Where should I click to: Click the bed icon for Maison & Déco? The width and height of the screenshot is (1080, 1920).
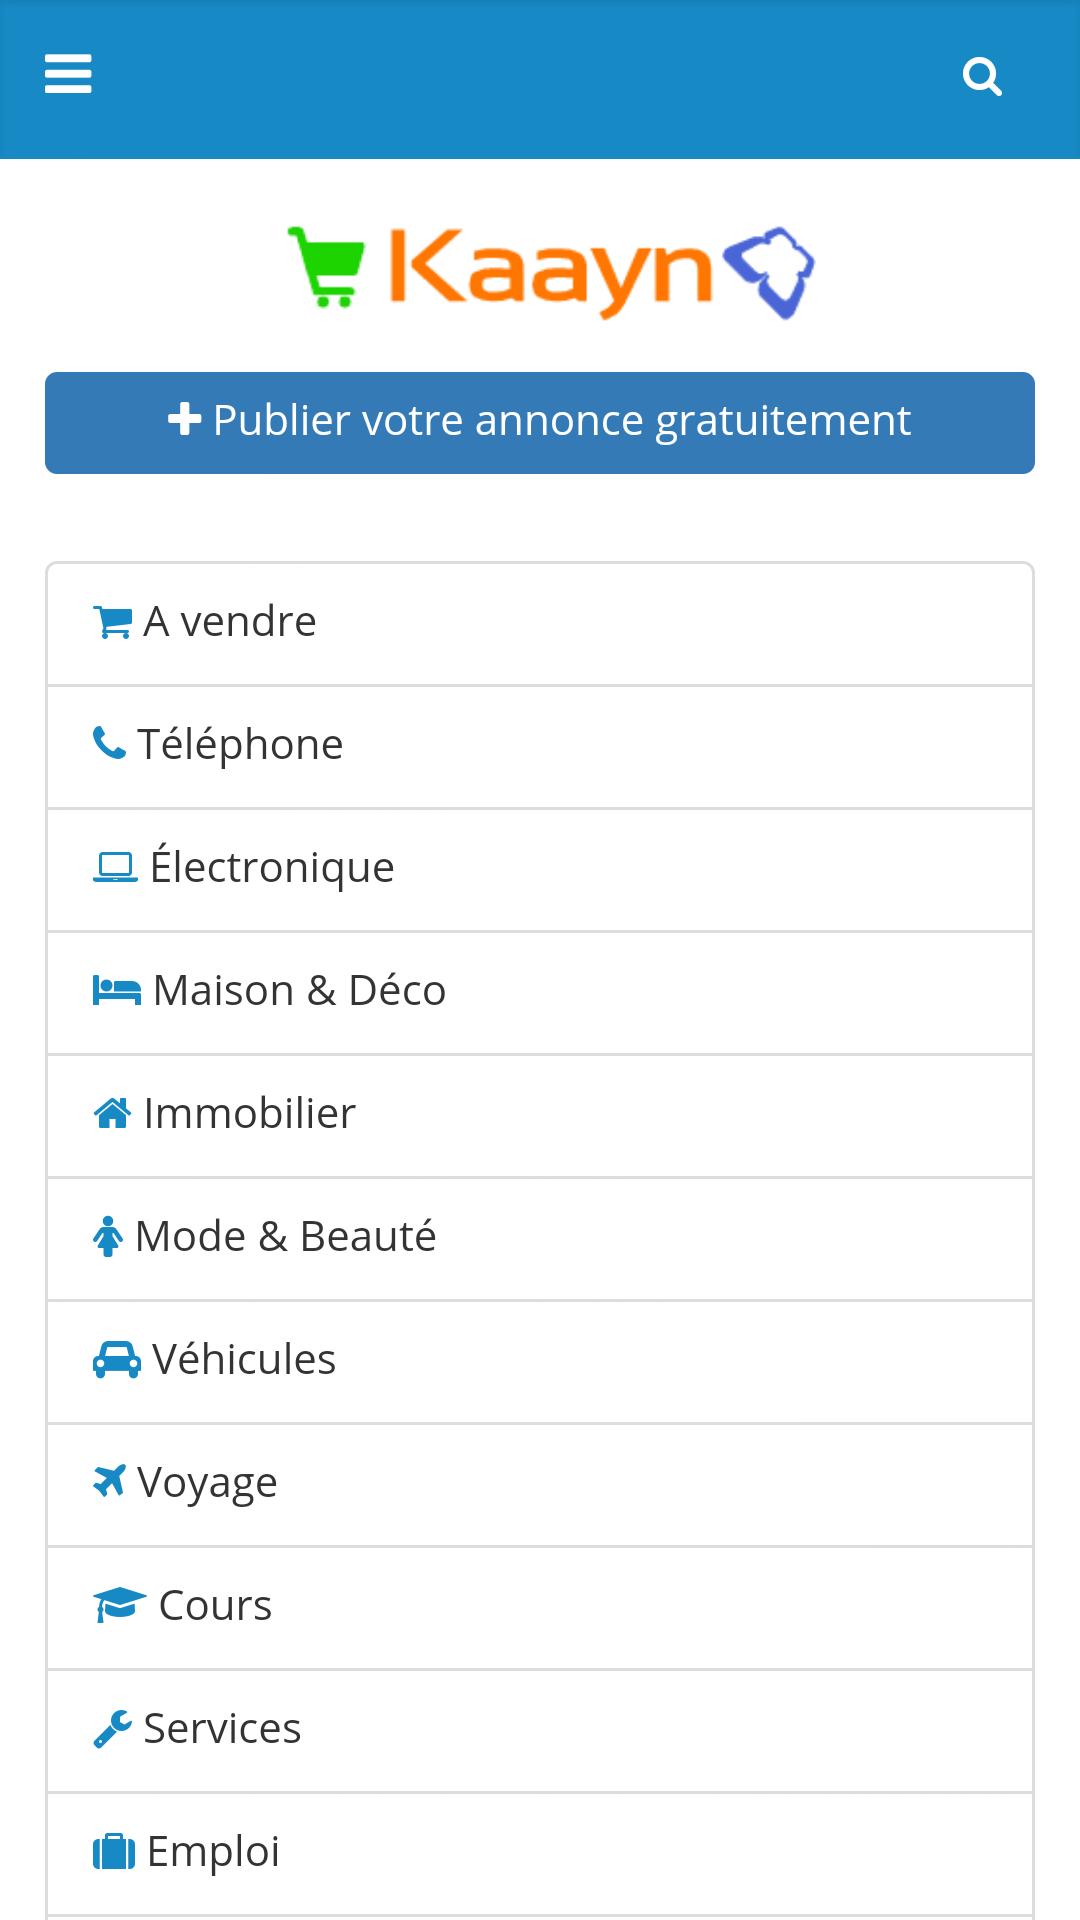pyautogui.click(x=117, y=990)
